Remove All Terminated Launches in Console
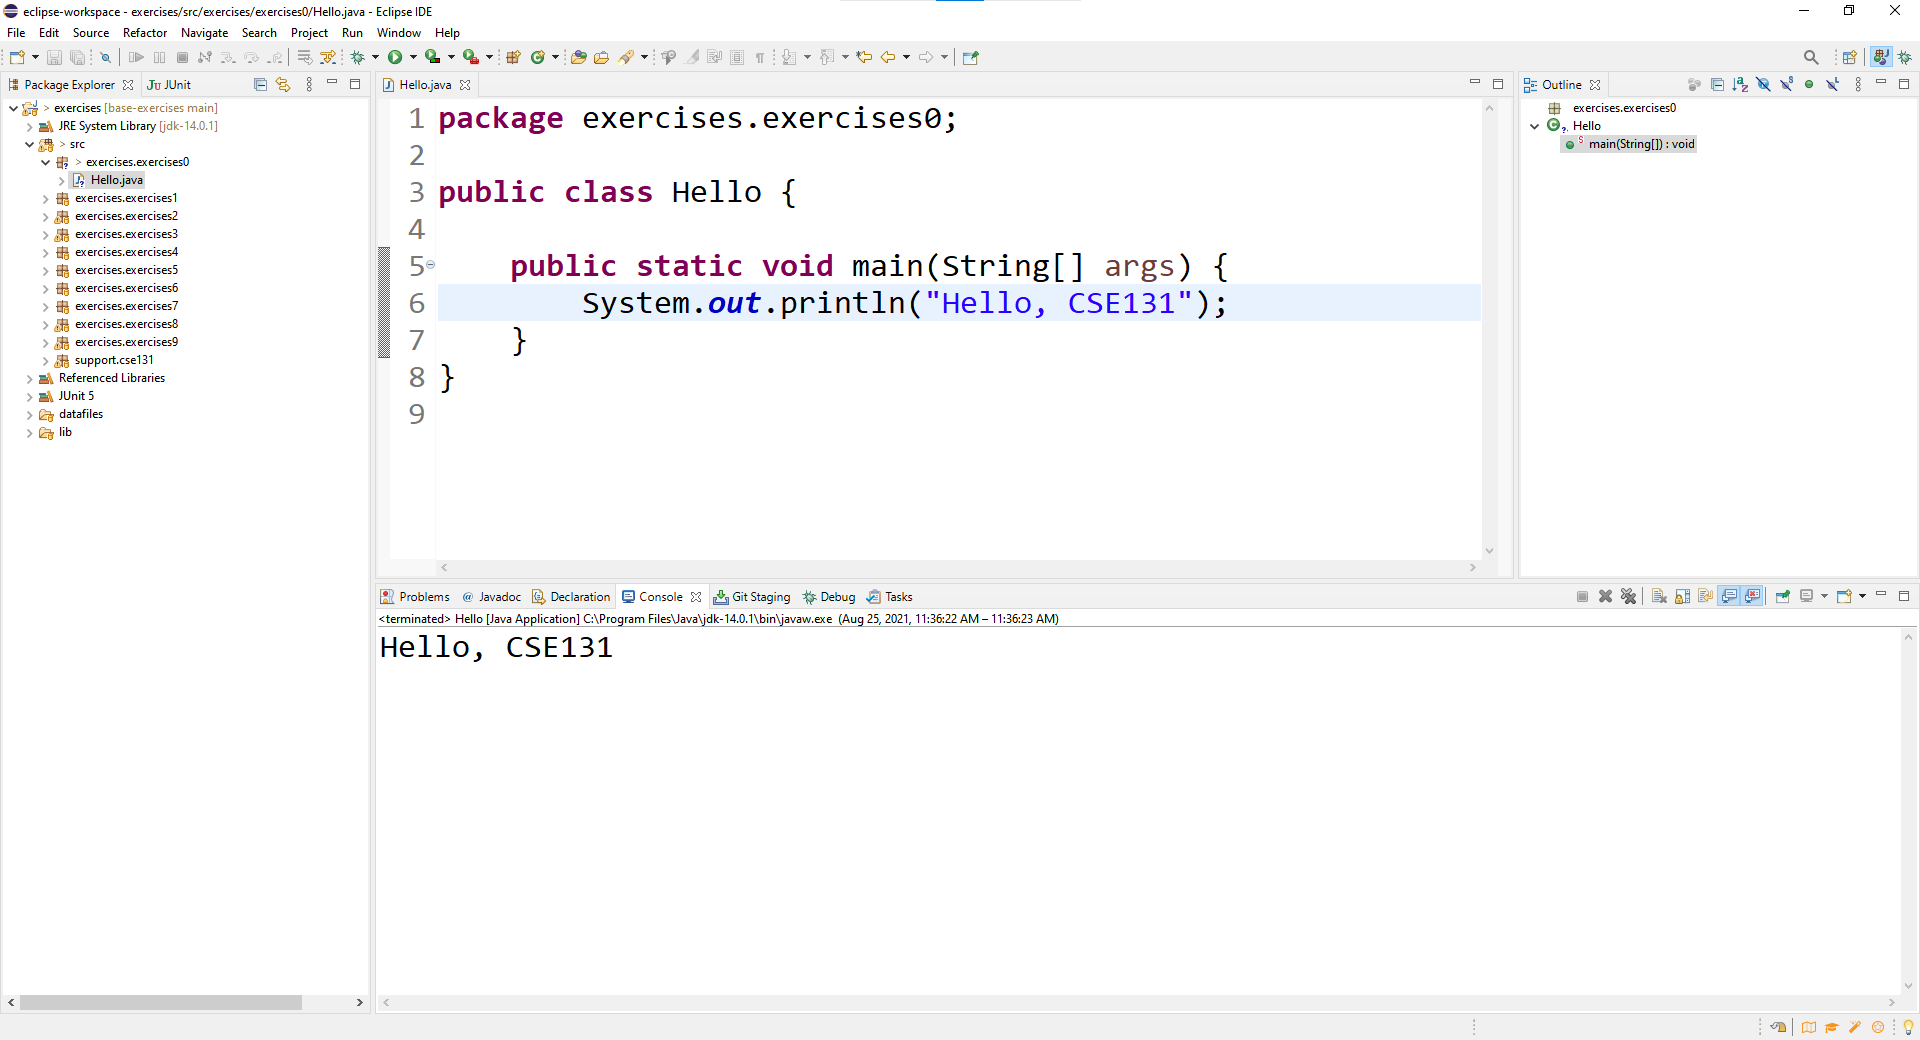 1628,596
